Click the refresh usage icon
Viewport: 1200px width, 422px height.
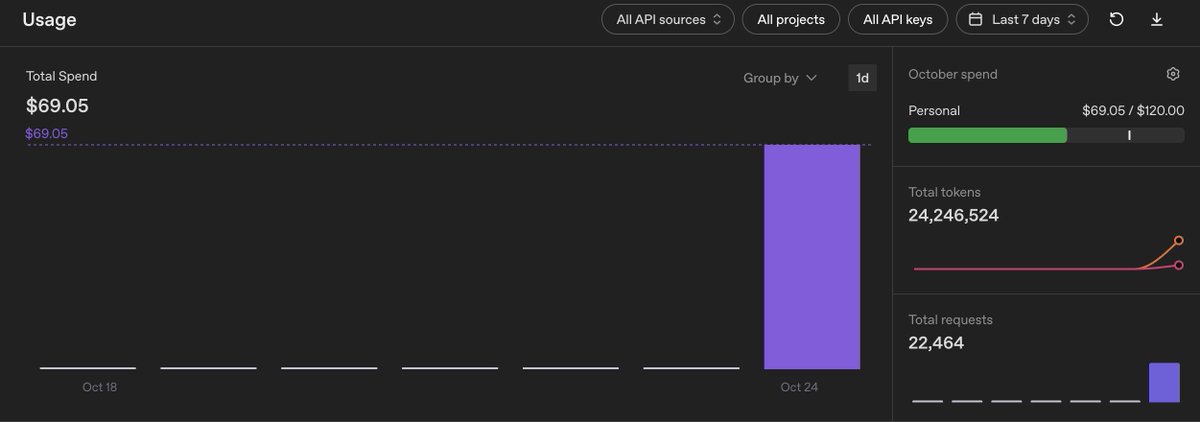click(x=1117, y=19)
